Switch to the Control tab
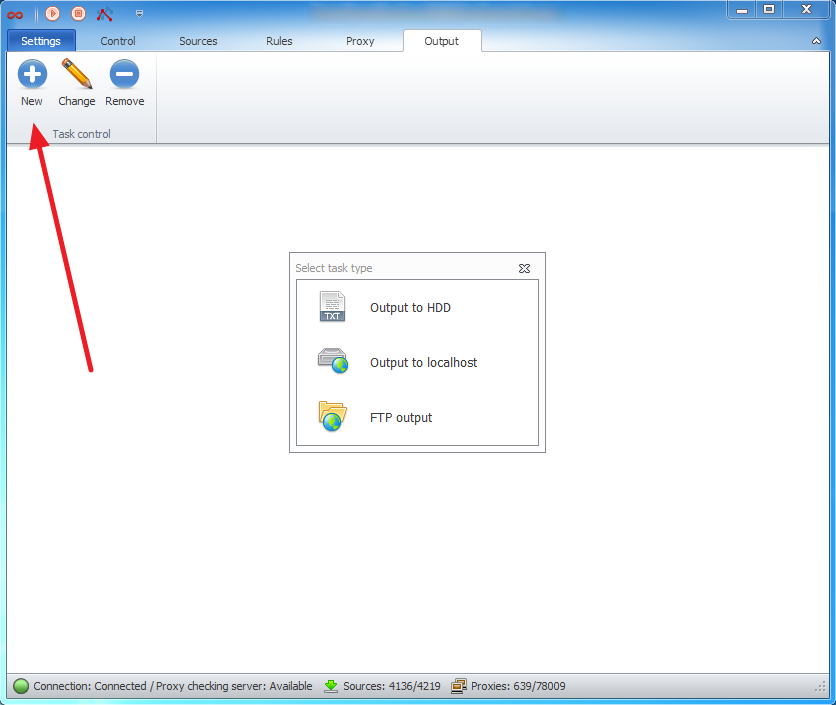 point(118,41)
